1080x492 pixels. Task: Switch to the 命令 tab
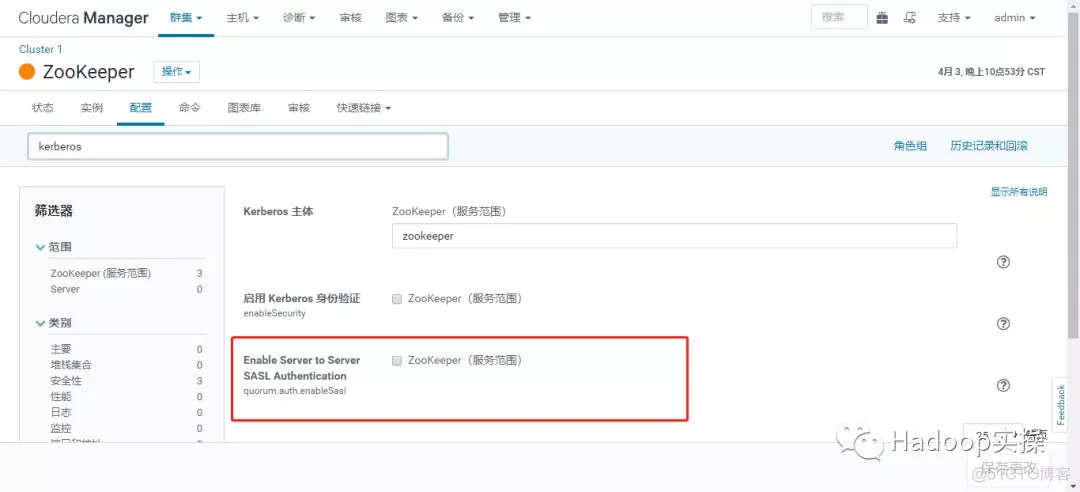tap(189, 108)
